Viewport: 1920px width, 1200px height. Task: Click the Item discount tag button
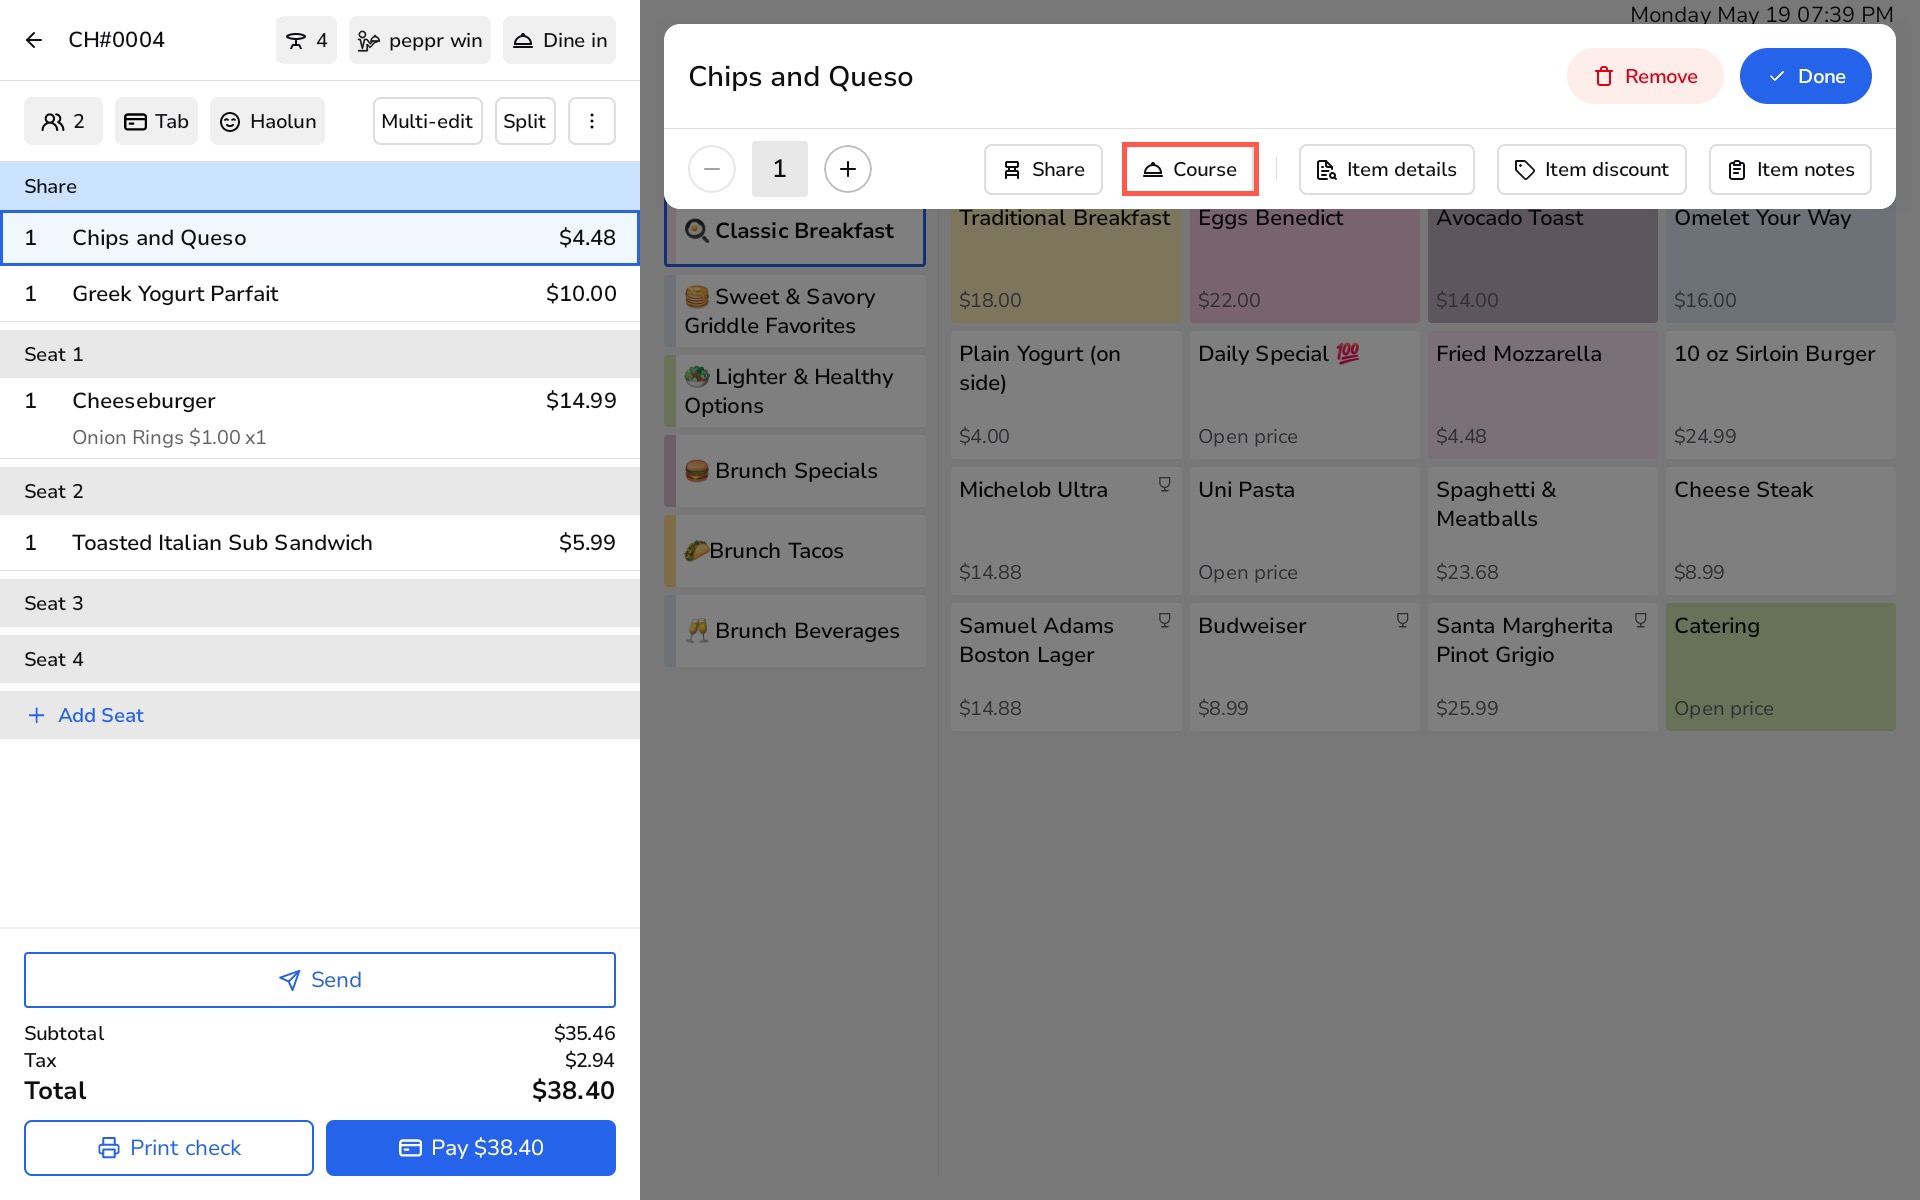[x=1591, y=169]
